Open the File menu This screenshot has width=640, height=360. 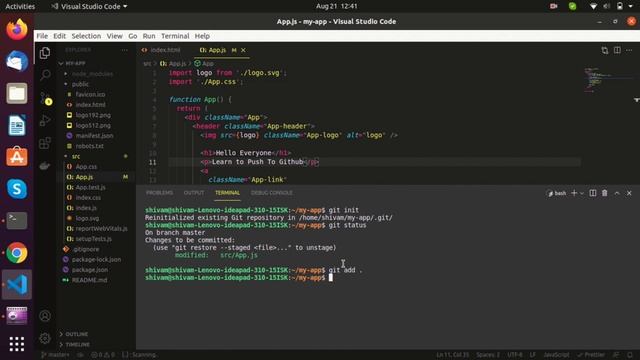pos(42,36)
